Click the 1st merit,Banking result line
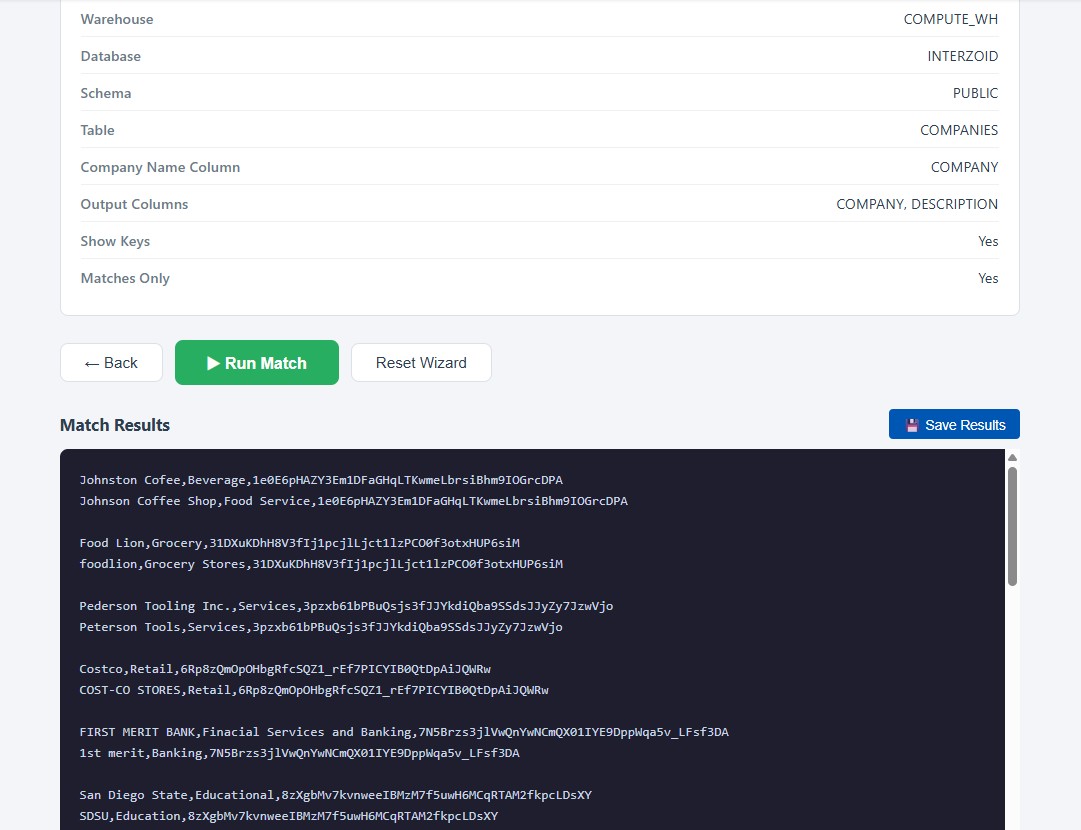The width and height of the screenshot is (1081, 830). [x=299, y=753]
